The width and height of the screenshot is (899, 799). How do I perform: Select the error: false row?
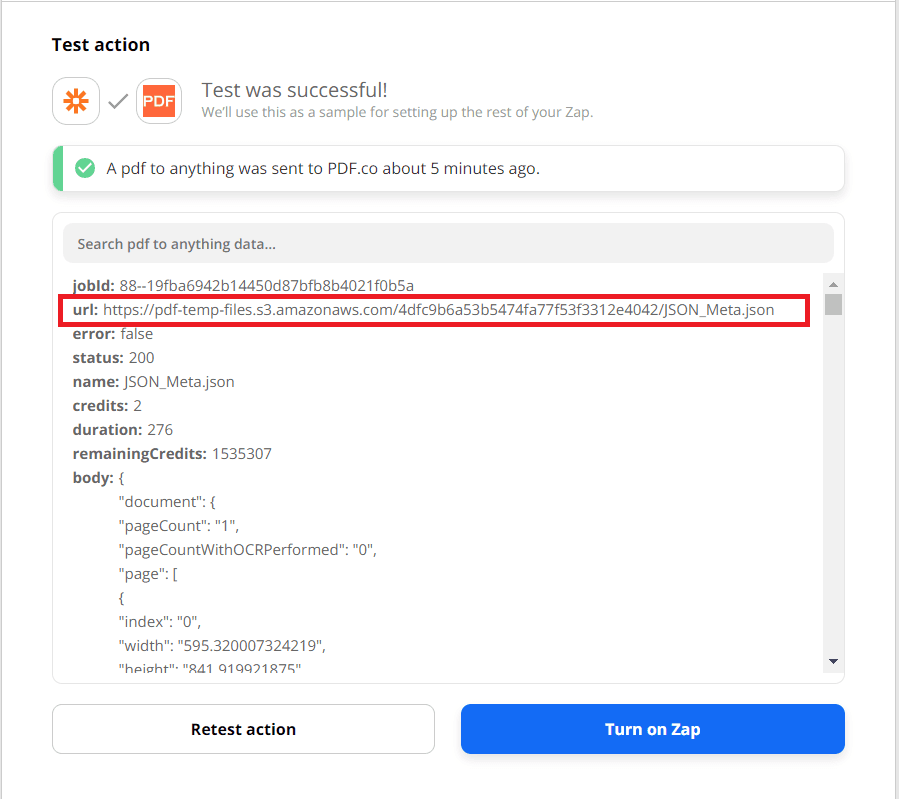coord(113,334)
